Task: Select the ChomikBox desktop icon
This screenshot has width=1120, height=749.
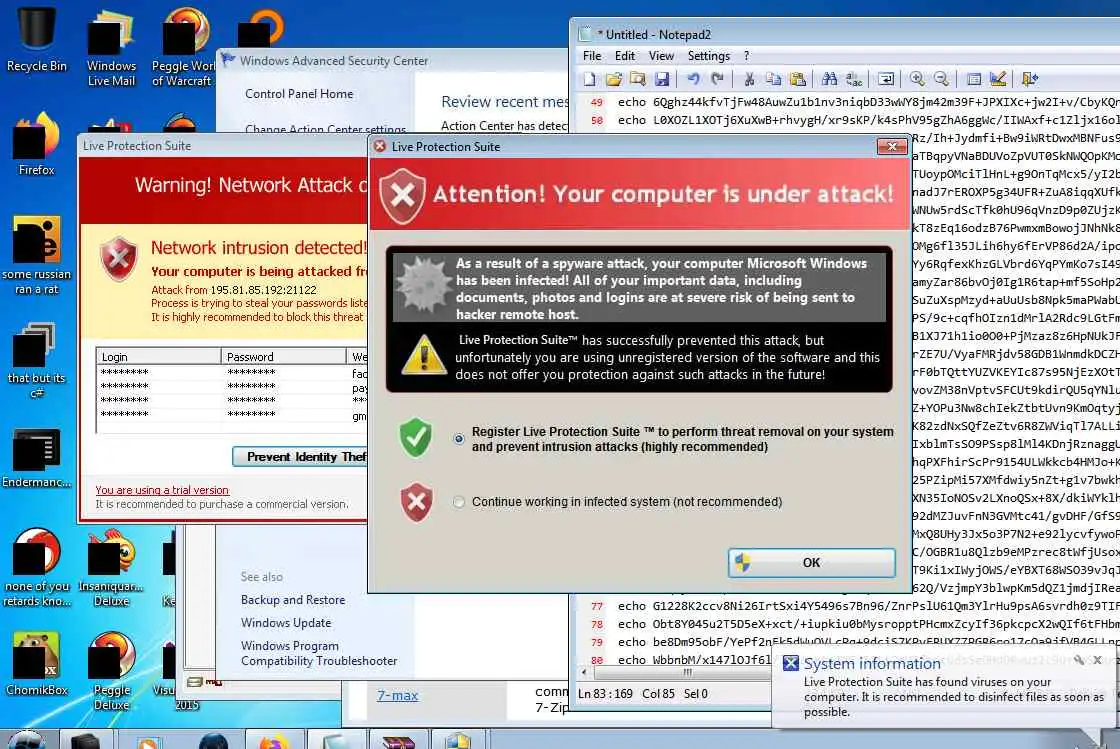Action: pyautogui.click(x=36, y=664)
